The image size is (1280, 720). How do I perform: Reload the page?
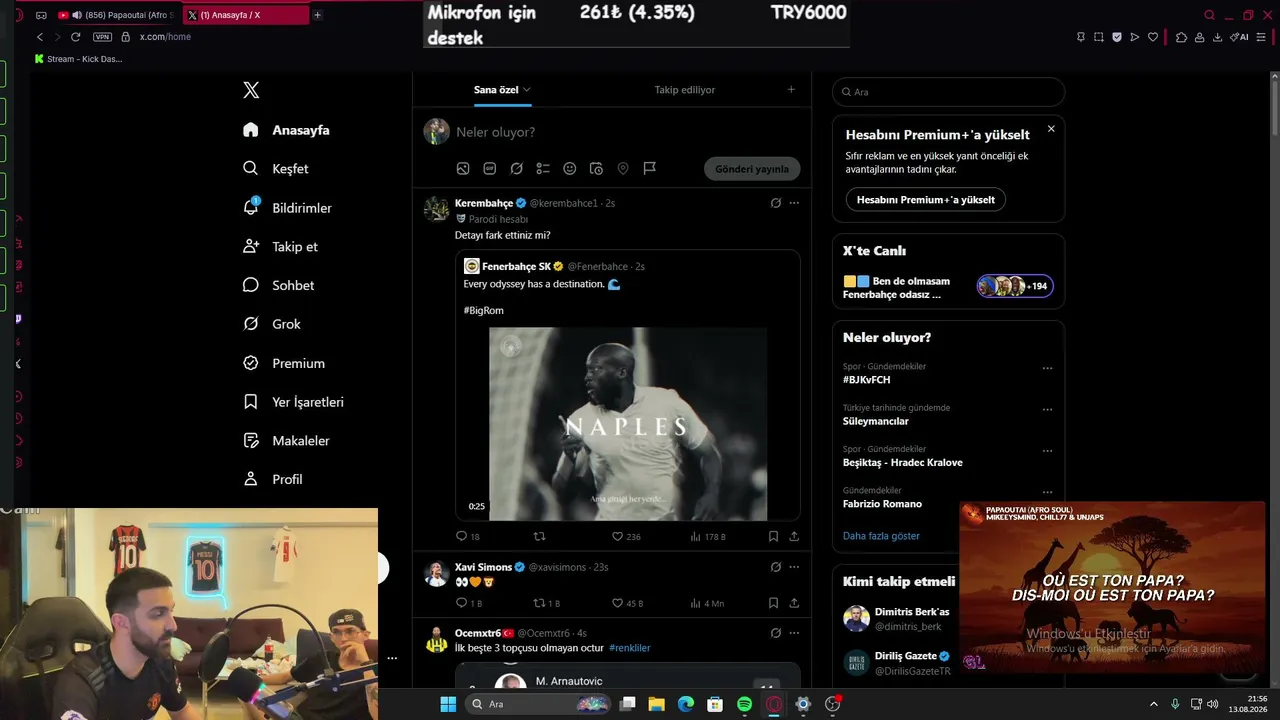click(75, 37)
